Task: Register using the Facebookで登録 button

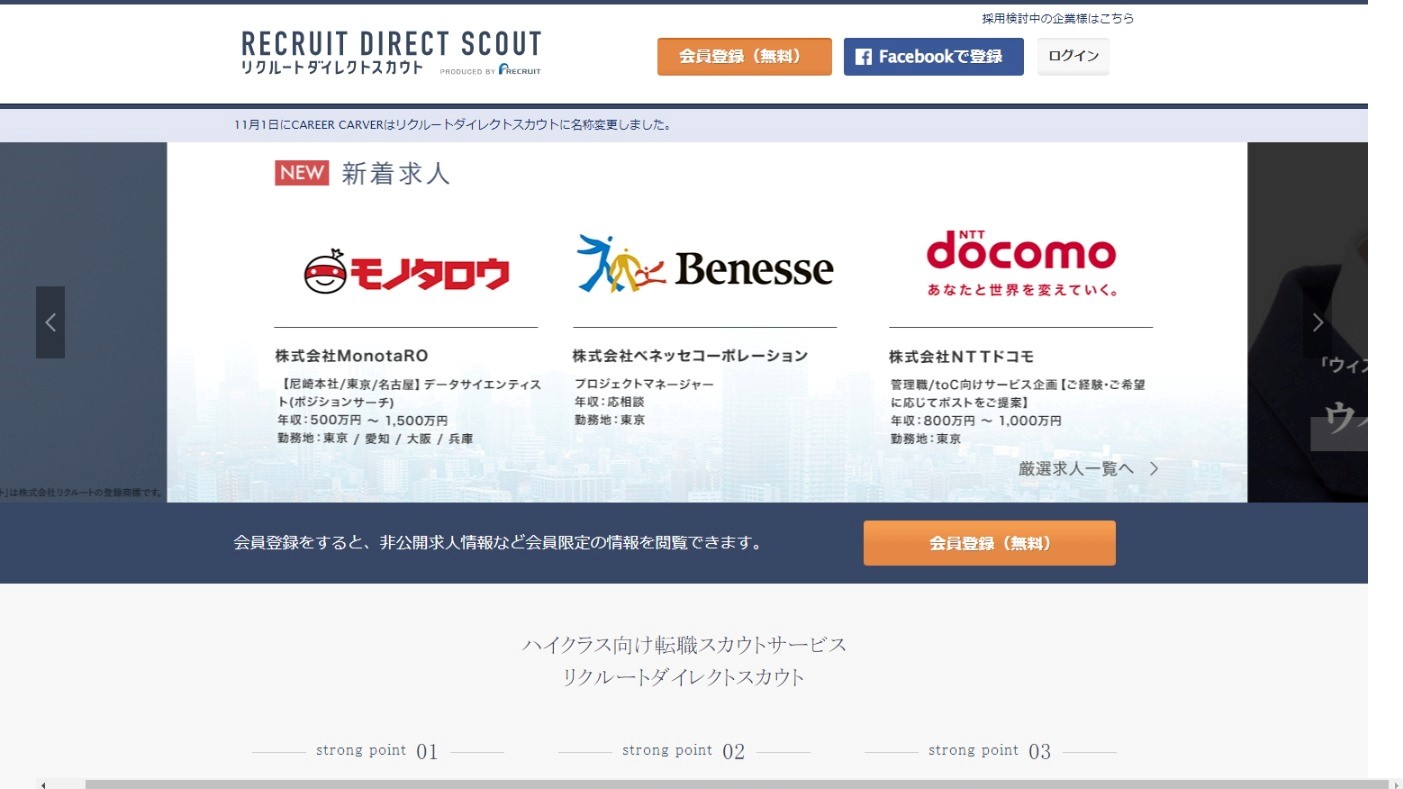Action: (933, 57)
